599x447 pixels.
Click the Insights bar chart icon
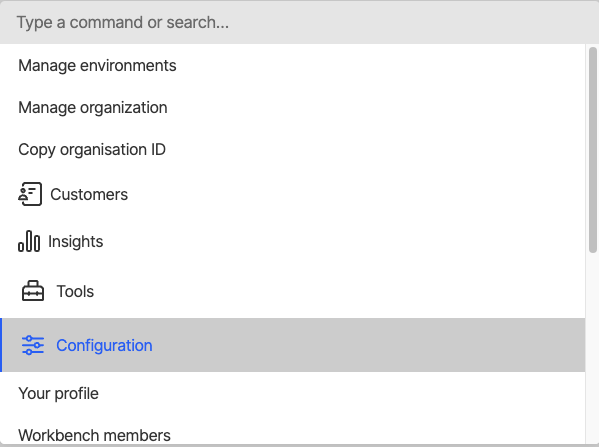pos(29,241)
